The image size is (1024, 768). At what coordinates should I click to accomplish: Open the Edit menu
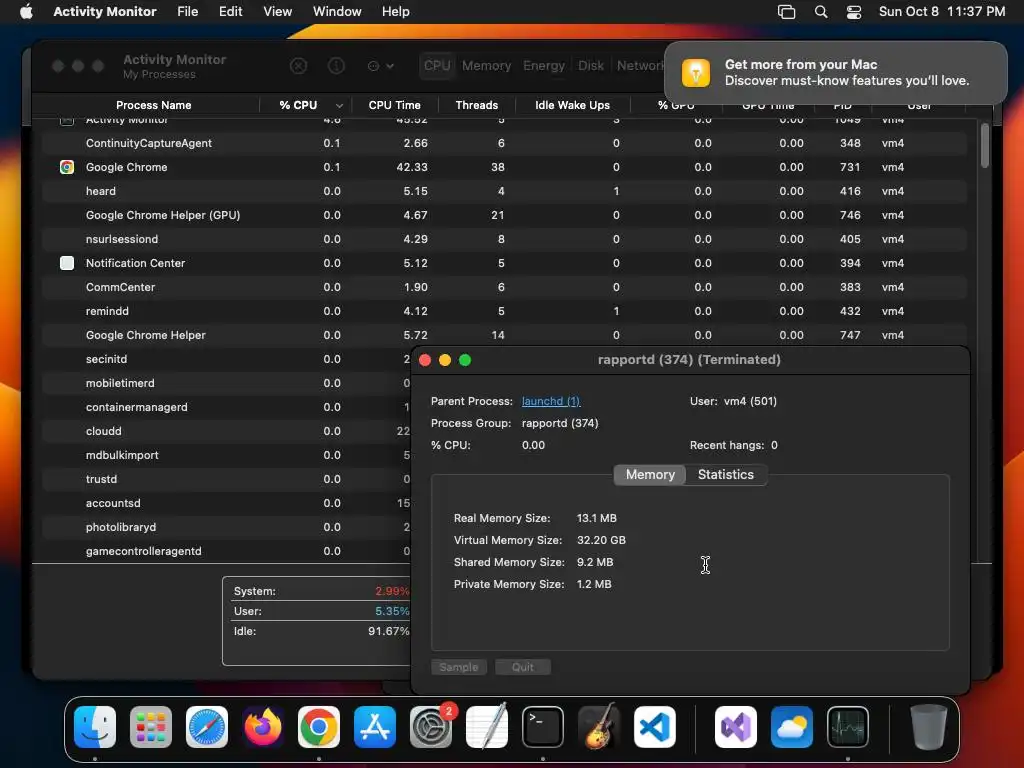coord(231,11)
